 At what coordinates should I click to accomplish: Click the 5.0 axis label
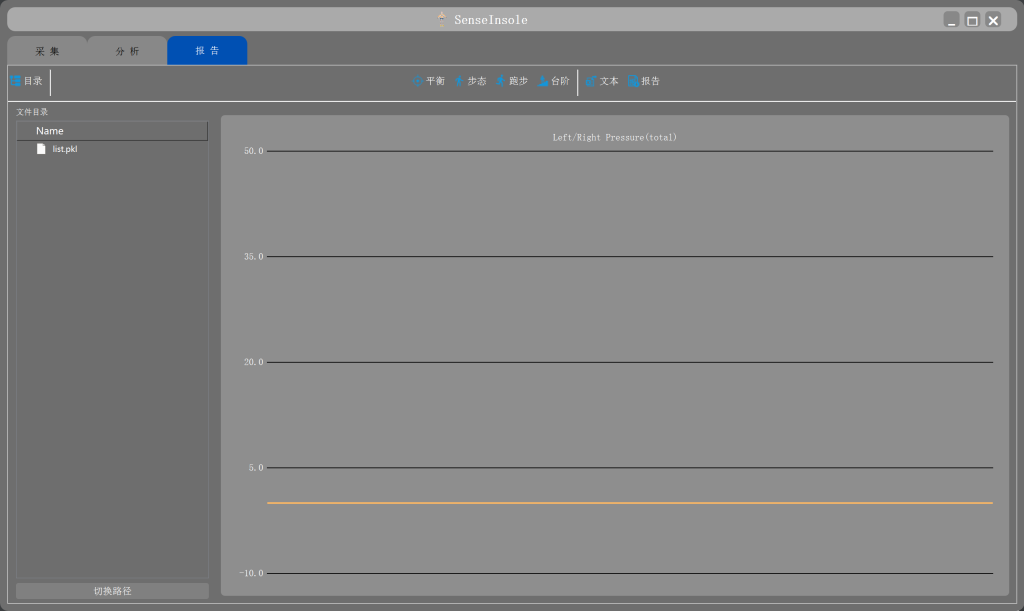click(x=256, y=467)
